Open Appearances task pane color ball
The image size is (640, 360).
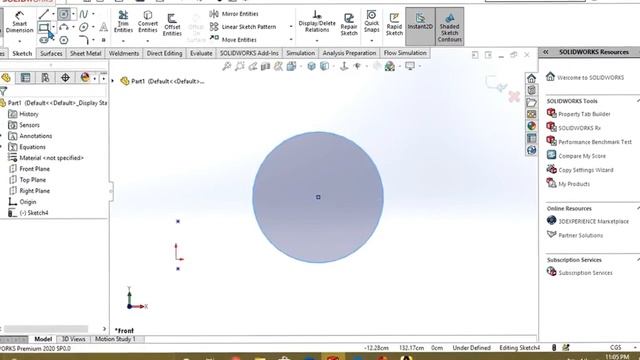click(531, 126)
